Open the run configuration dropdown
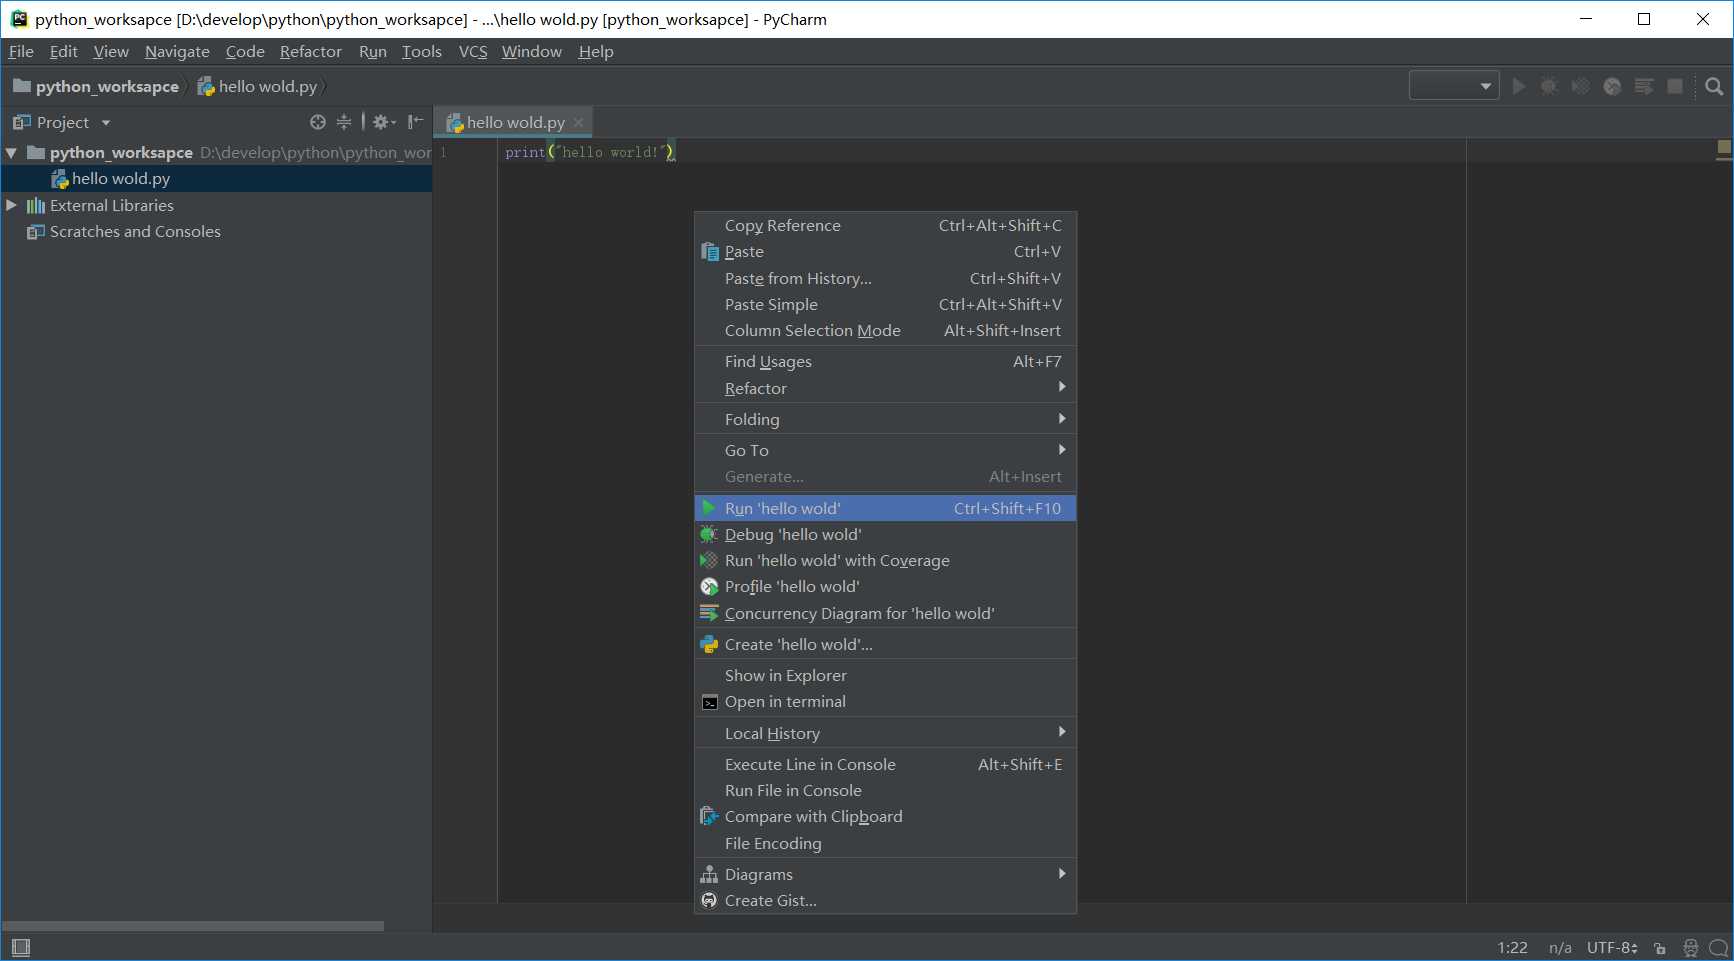 coord(1453,86)
